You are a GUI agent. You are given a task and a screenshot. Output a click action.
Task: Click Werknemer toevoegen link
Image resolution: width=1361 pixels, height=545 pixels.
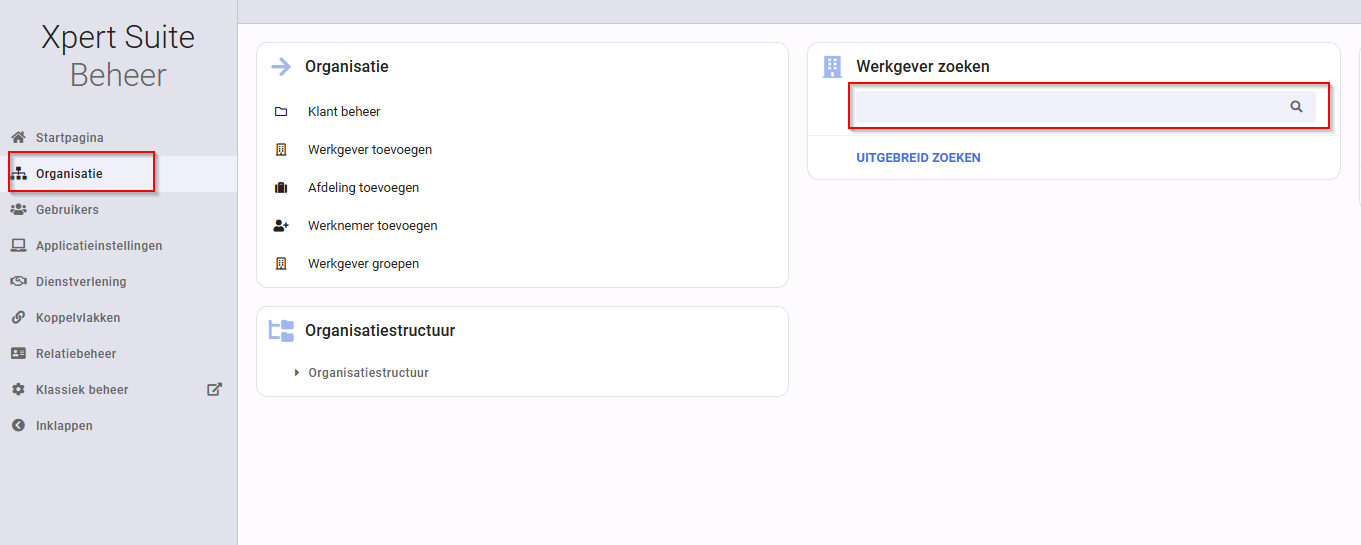373,226
